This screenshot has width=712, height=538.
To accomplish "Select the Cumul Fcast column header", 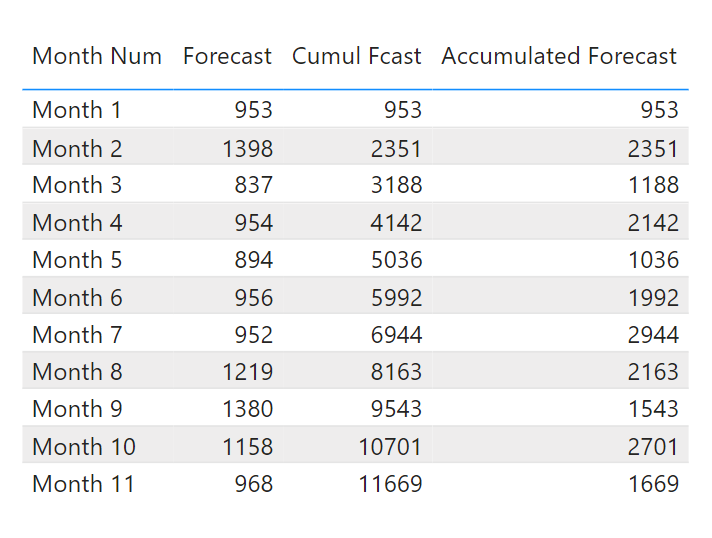I will 357,57.
